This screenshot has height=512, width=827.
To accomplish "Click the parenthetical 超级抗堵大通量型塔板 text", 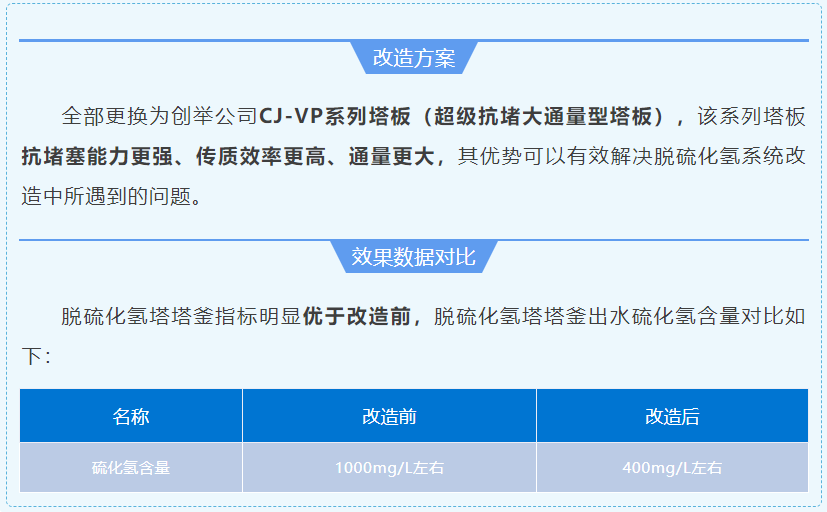I will click(x=545, y=116).
